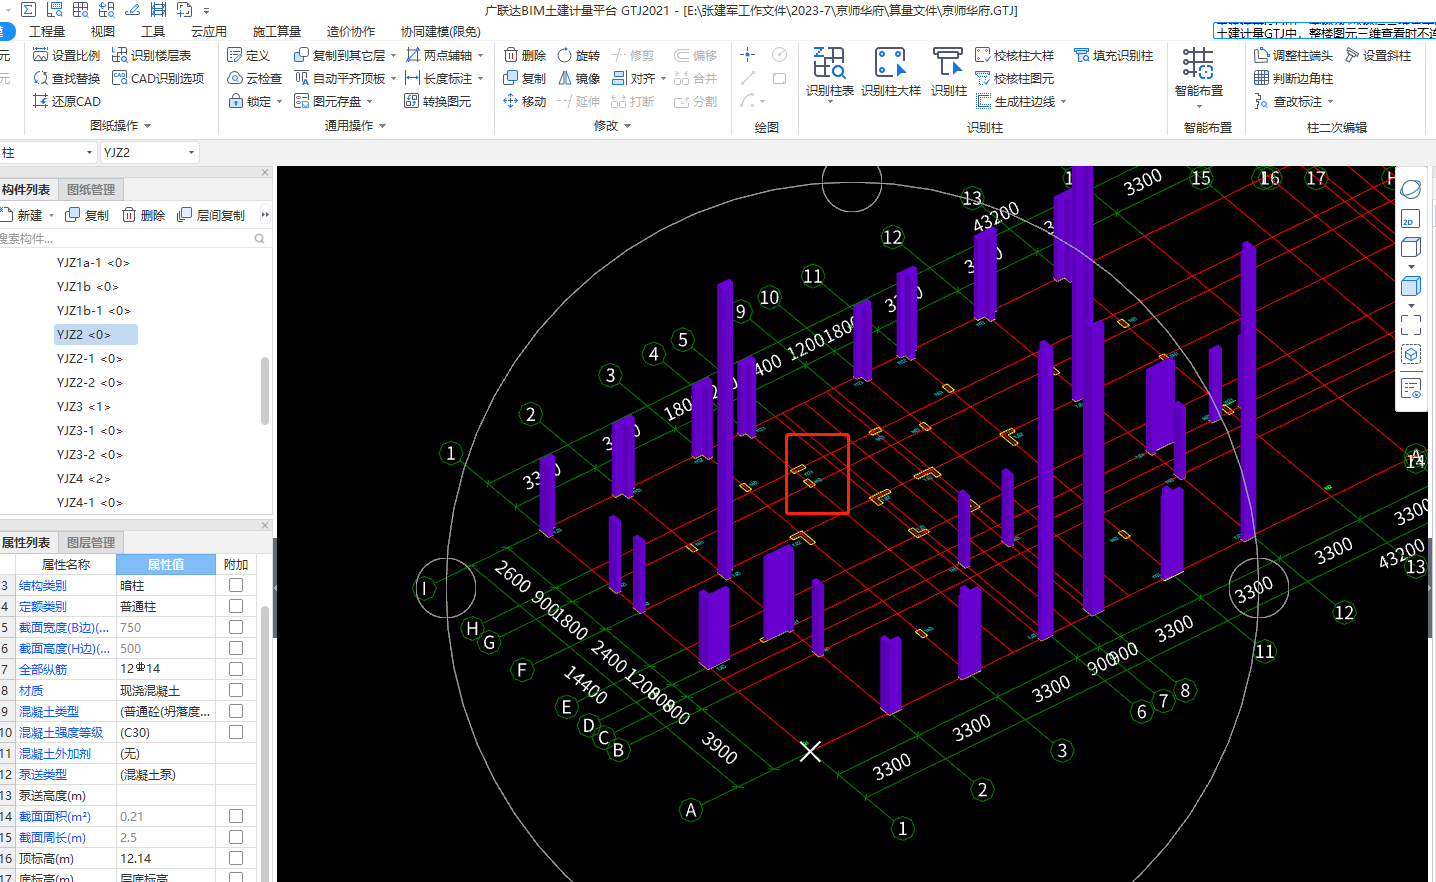Click 删除 delete in modify group
This screenshot has height=882, width=1436.
point(525,55)
